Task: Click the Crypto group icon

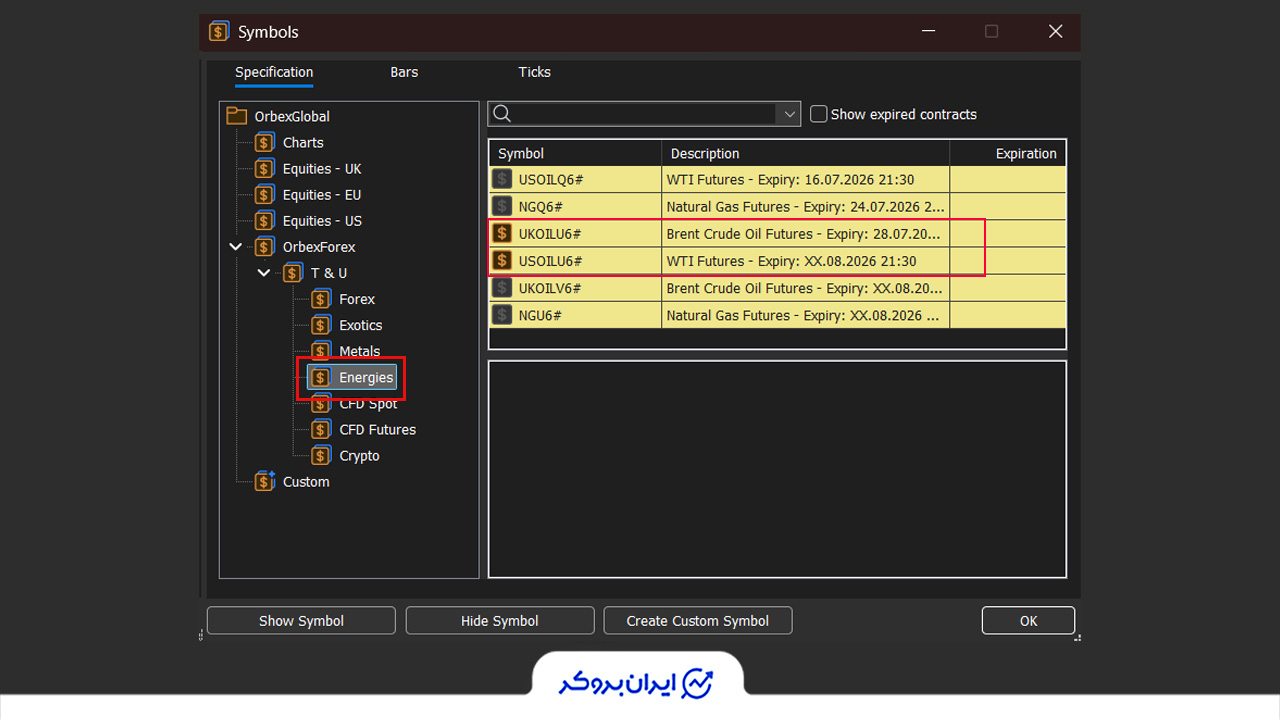Action: pyautogui.click(x=320, y=455)
